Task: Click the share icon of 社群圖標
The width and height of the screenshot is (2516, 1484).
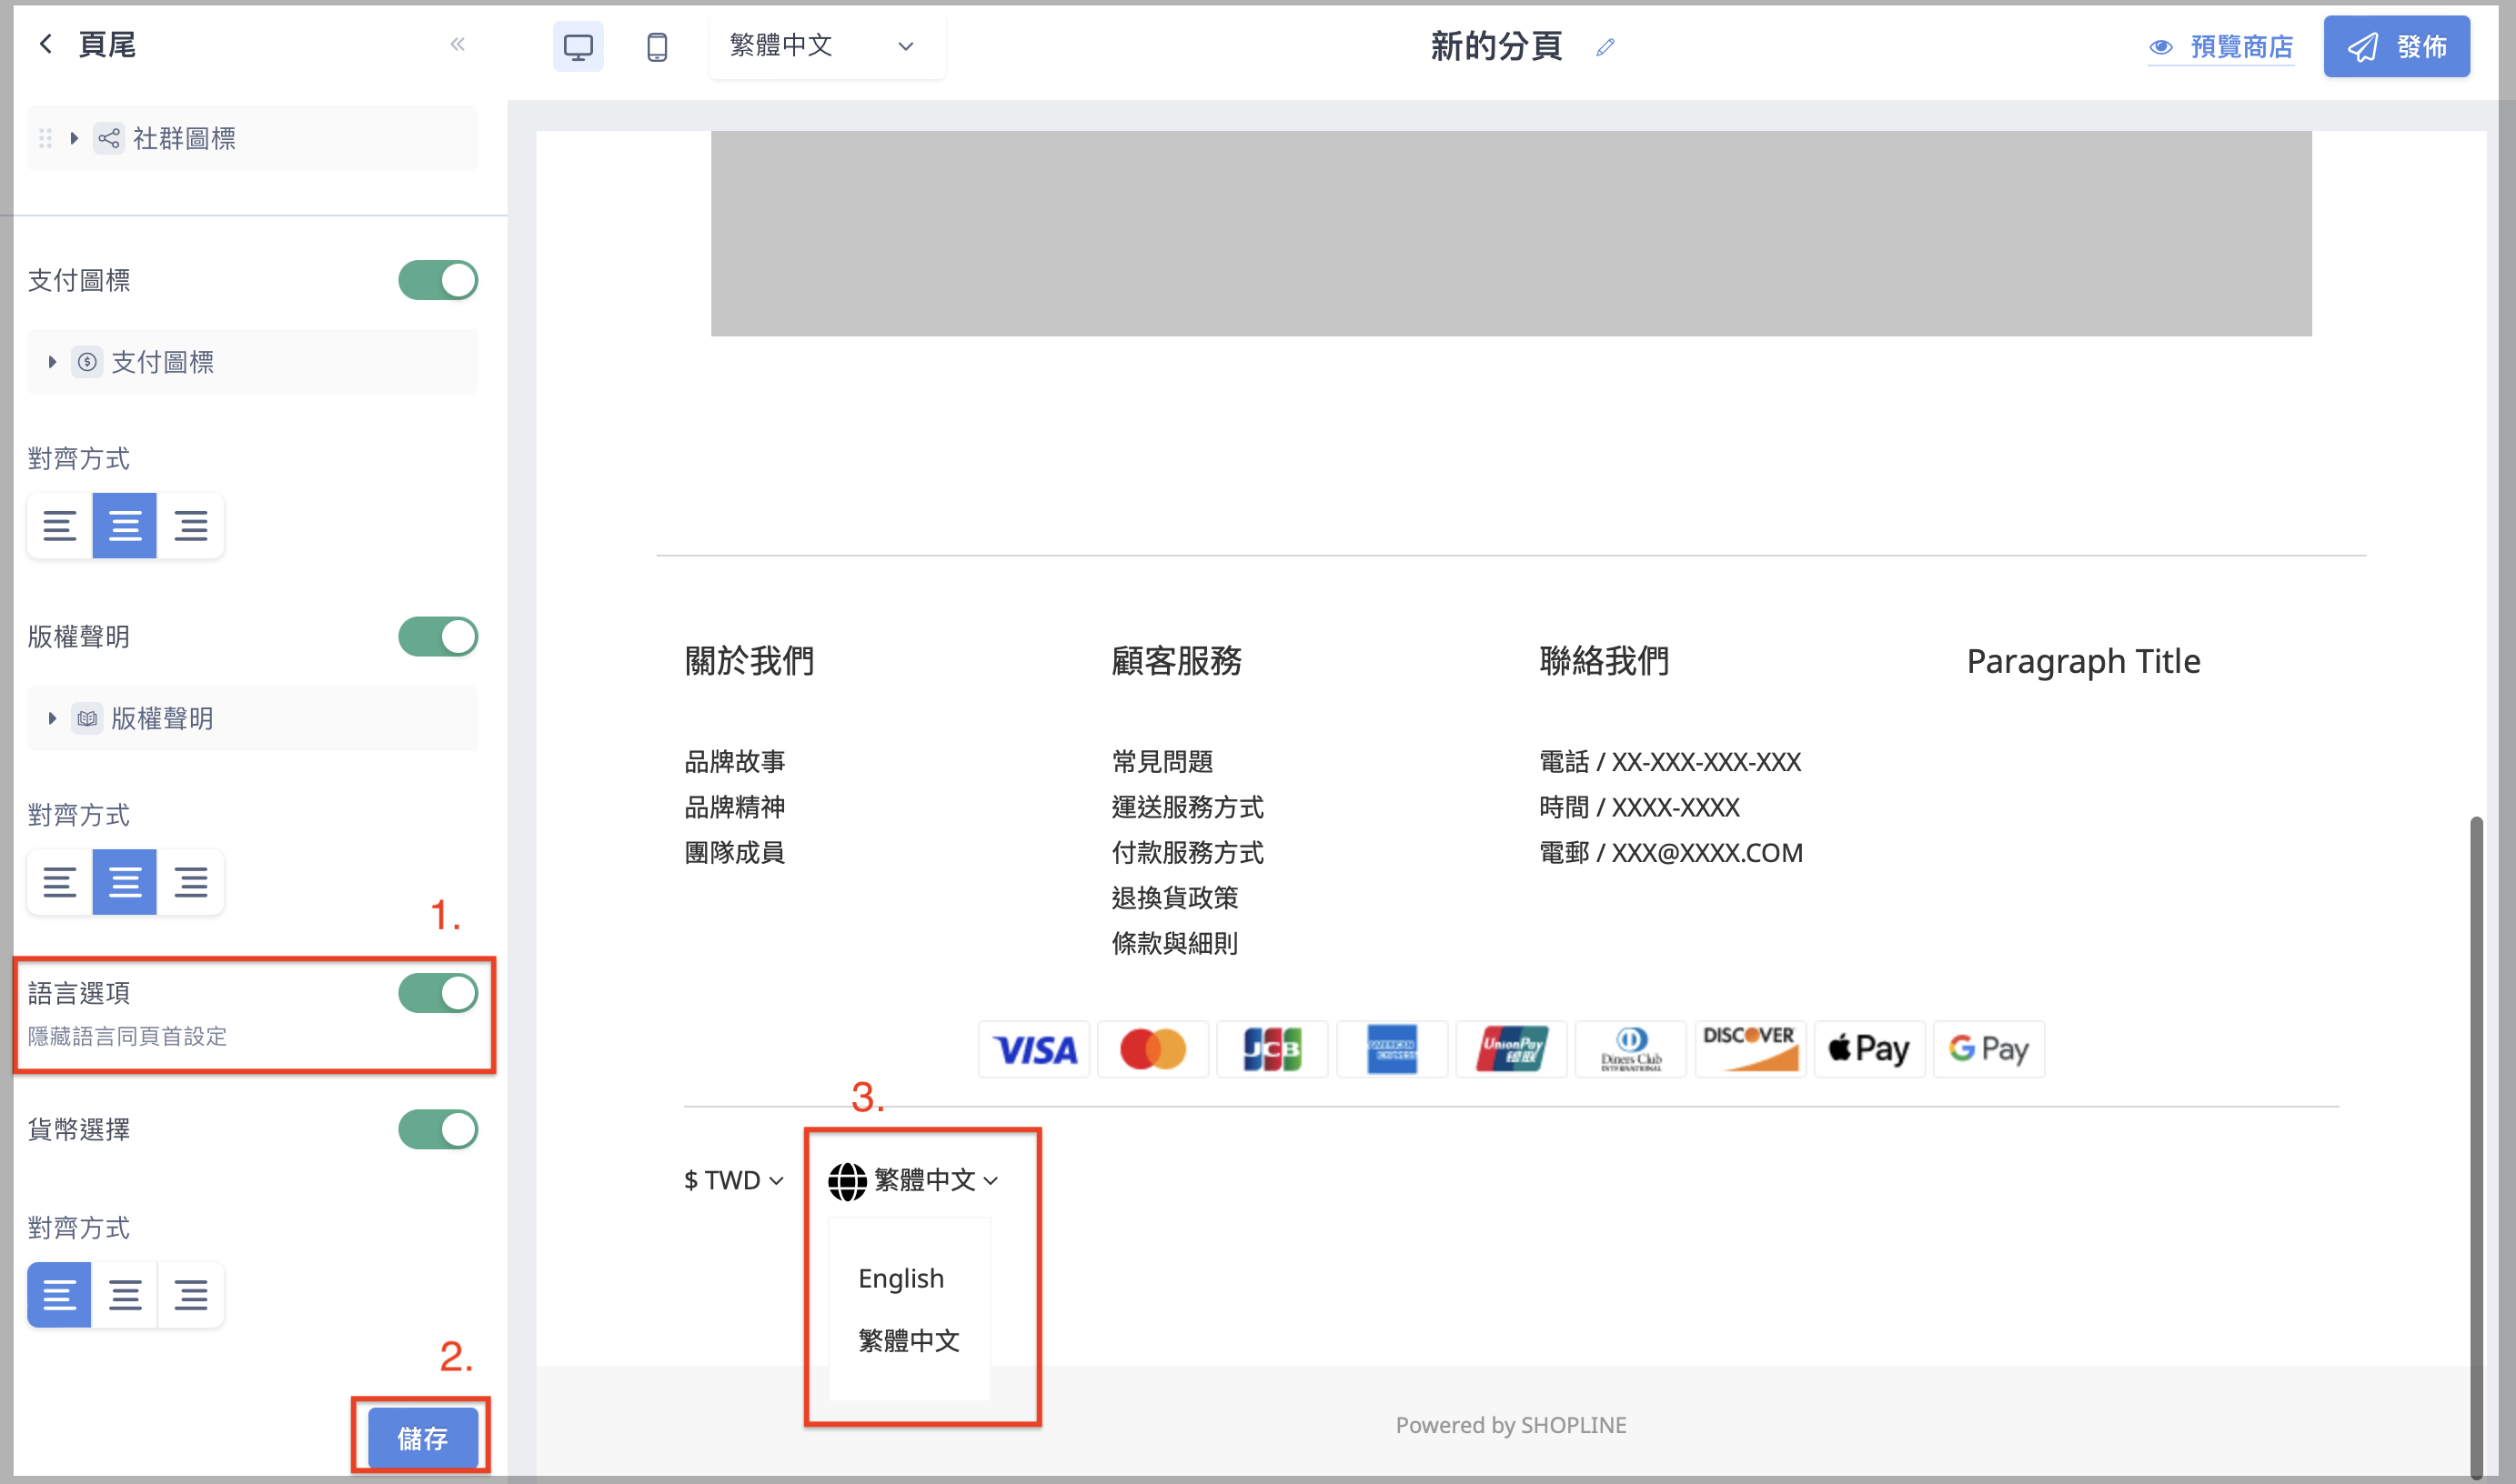Action: pos(109,138)
